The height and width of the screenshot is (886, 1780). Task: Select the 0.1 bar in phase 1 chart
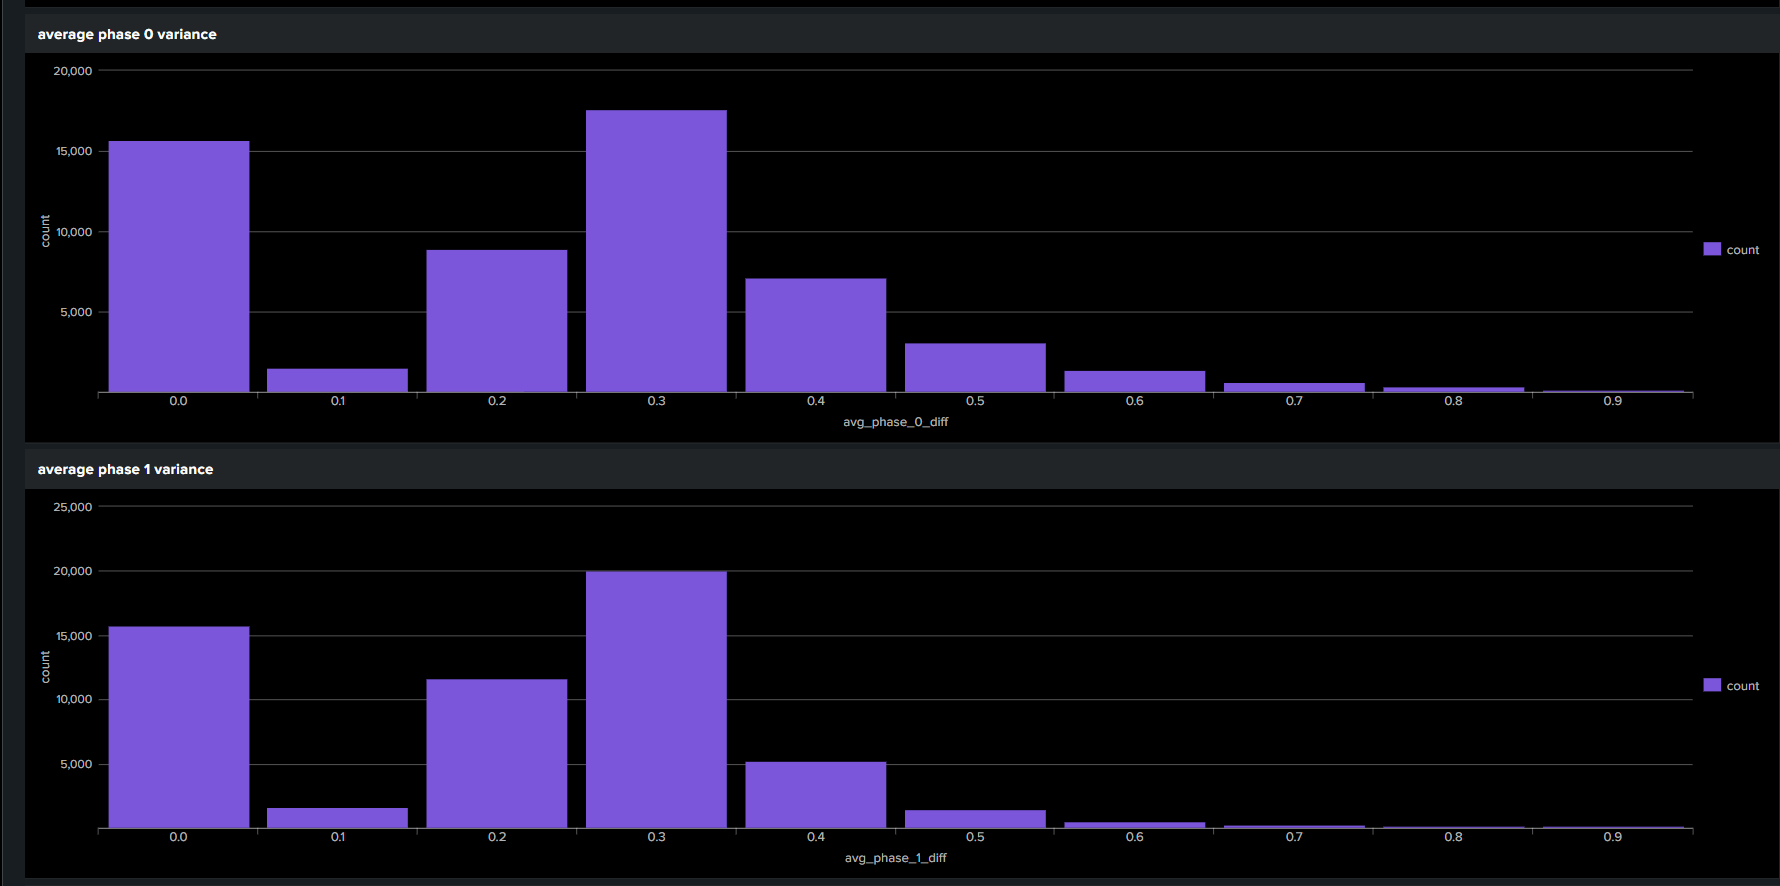pyautogui.click(x=338, y=818)
